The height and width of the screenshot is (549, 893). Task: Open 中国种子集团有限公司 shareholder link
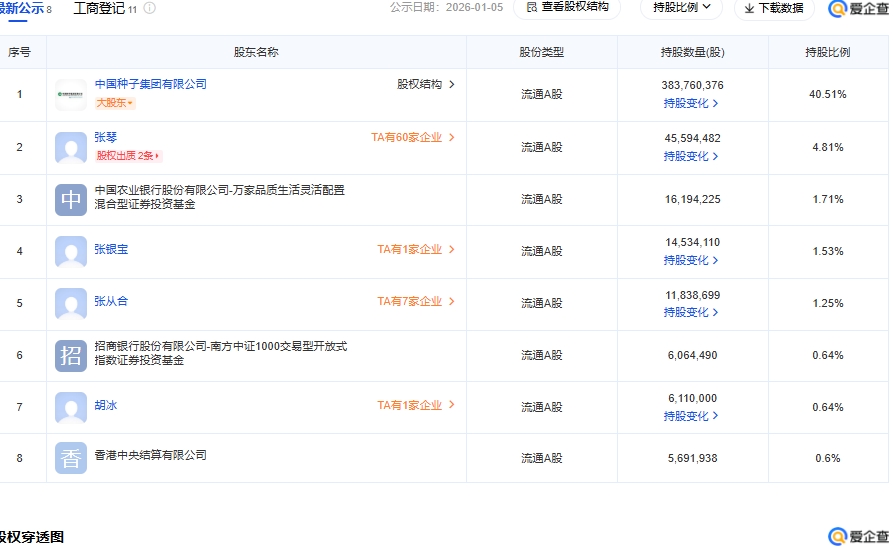tap(150, 84)
